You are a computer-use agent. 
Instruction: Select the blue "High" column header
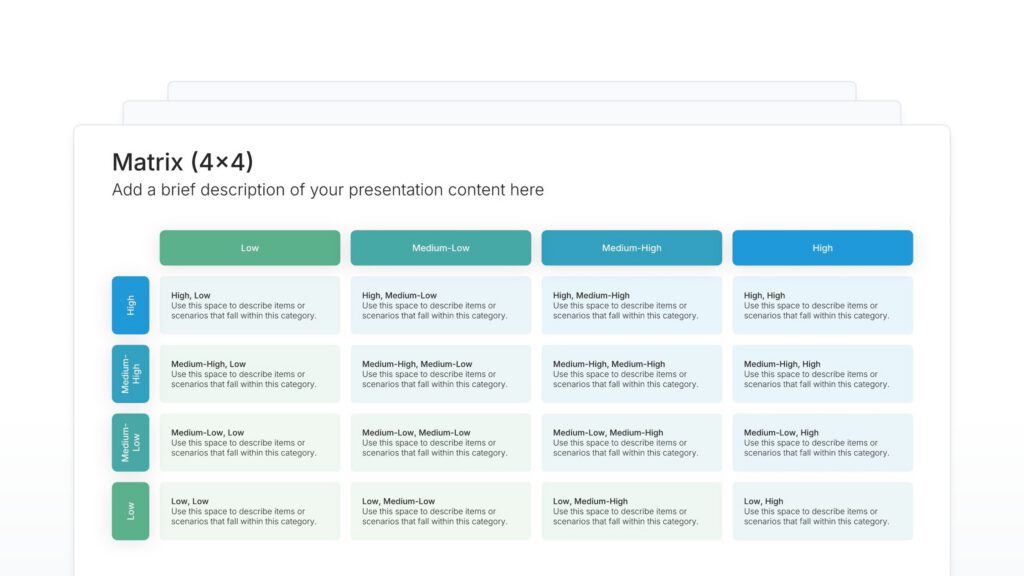pyautogui.click(x=822, y=248)
